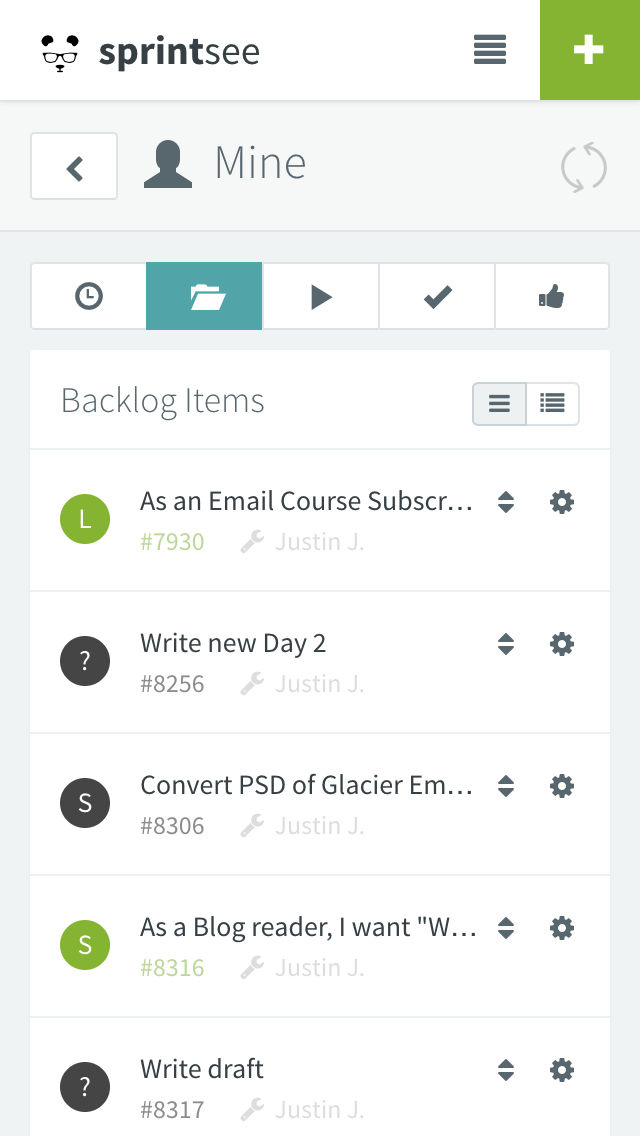The image size is (640, 1136).
Task: Switch to the play in-progress tab
Action: coord(321,296)
